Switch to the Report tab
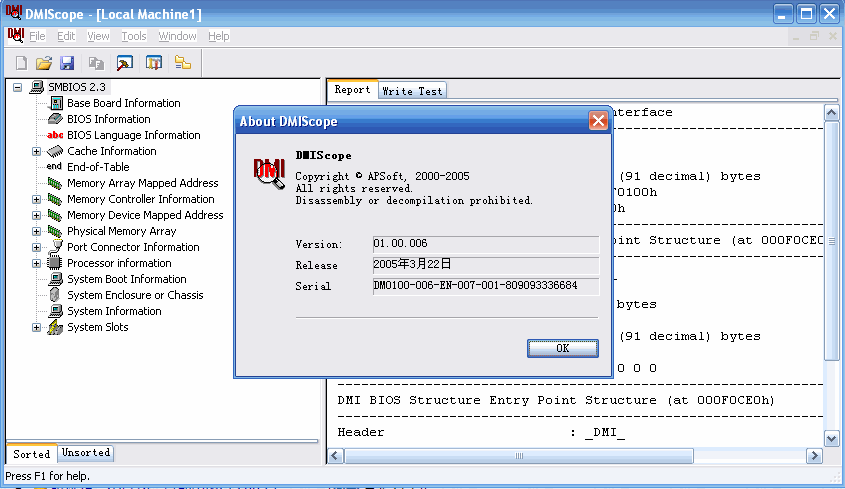The image size is (845, 489). point(352,89)
